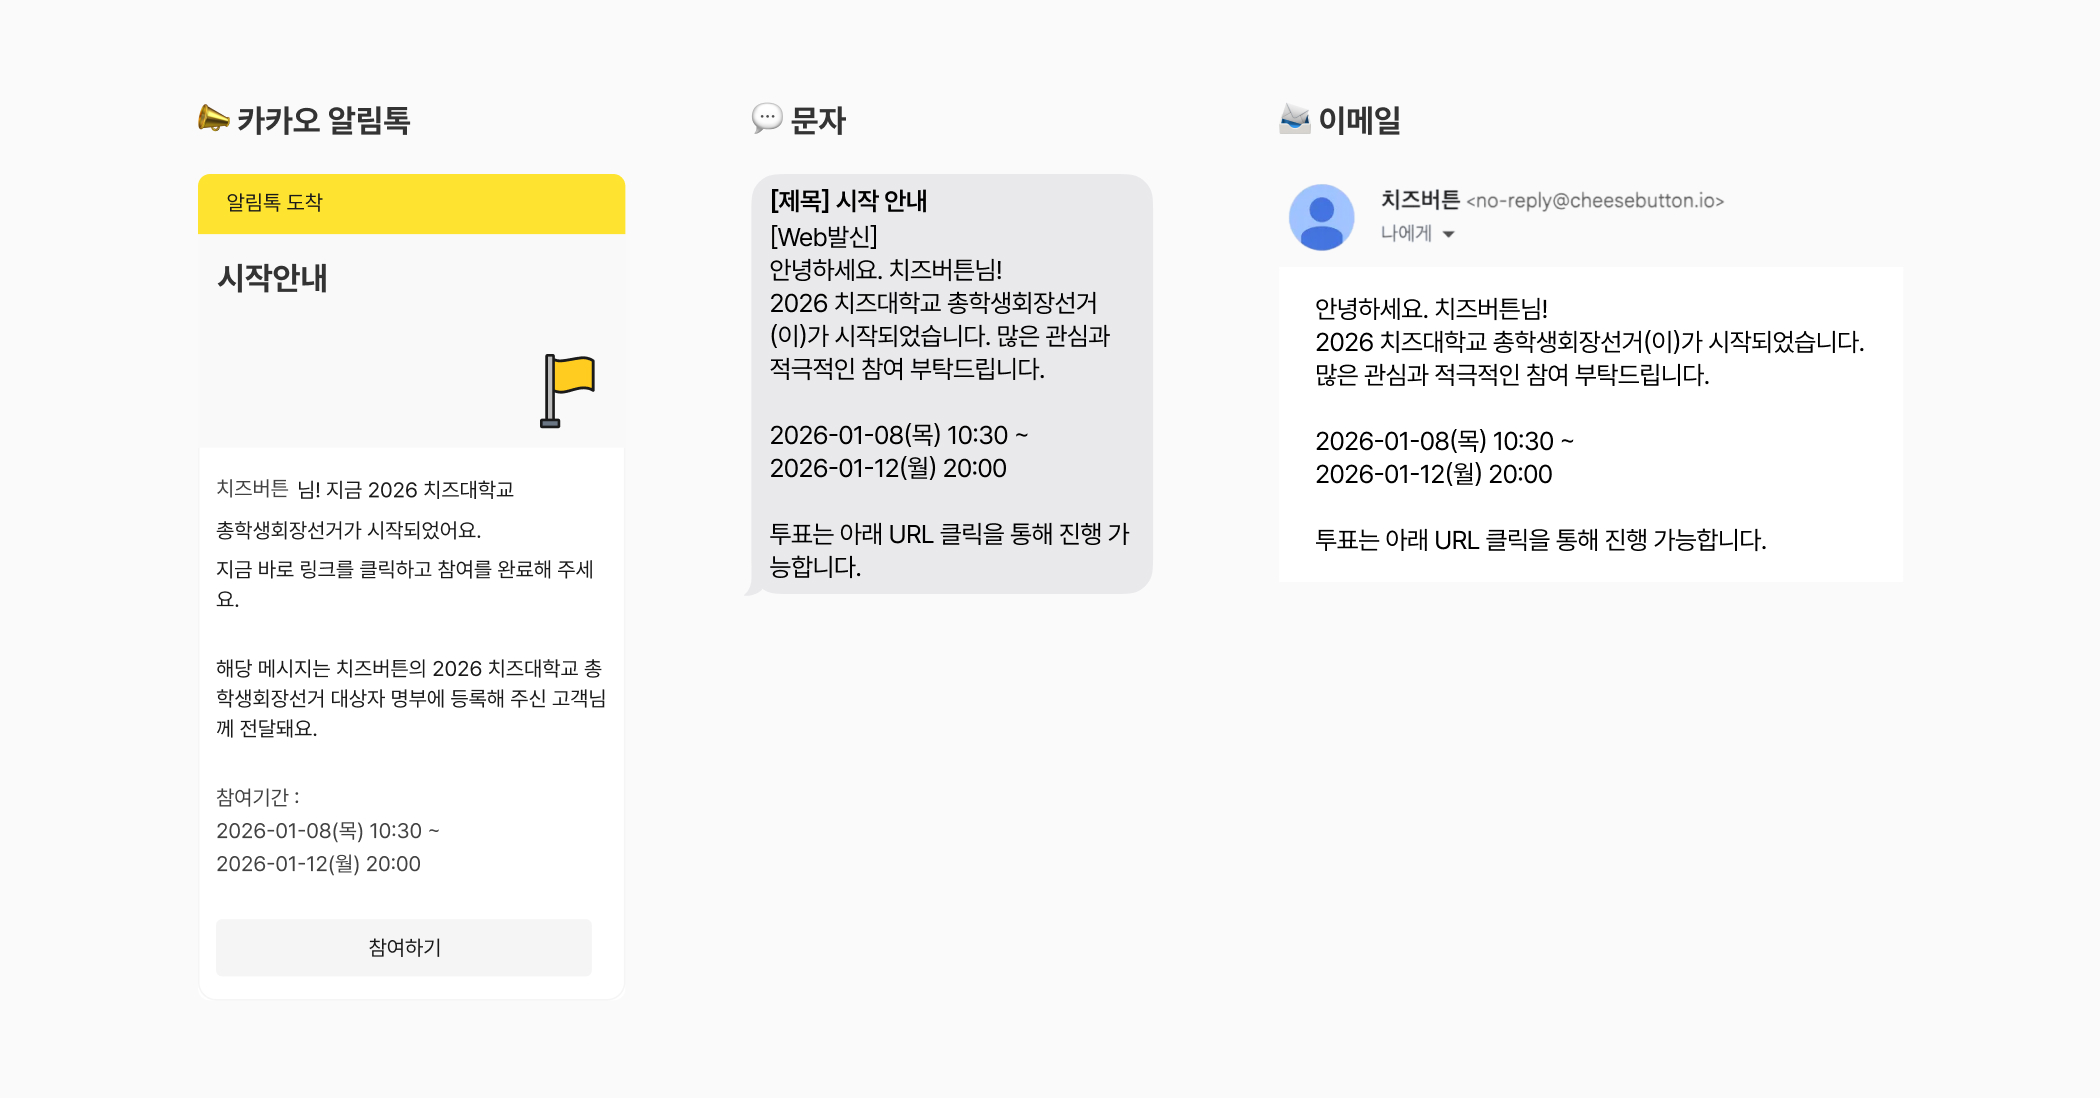
Task: Click the email body greeting 안녕하세요. 치즈버튼님!
Action: point(1431,309)
